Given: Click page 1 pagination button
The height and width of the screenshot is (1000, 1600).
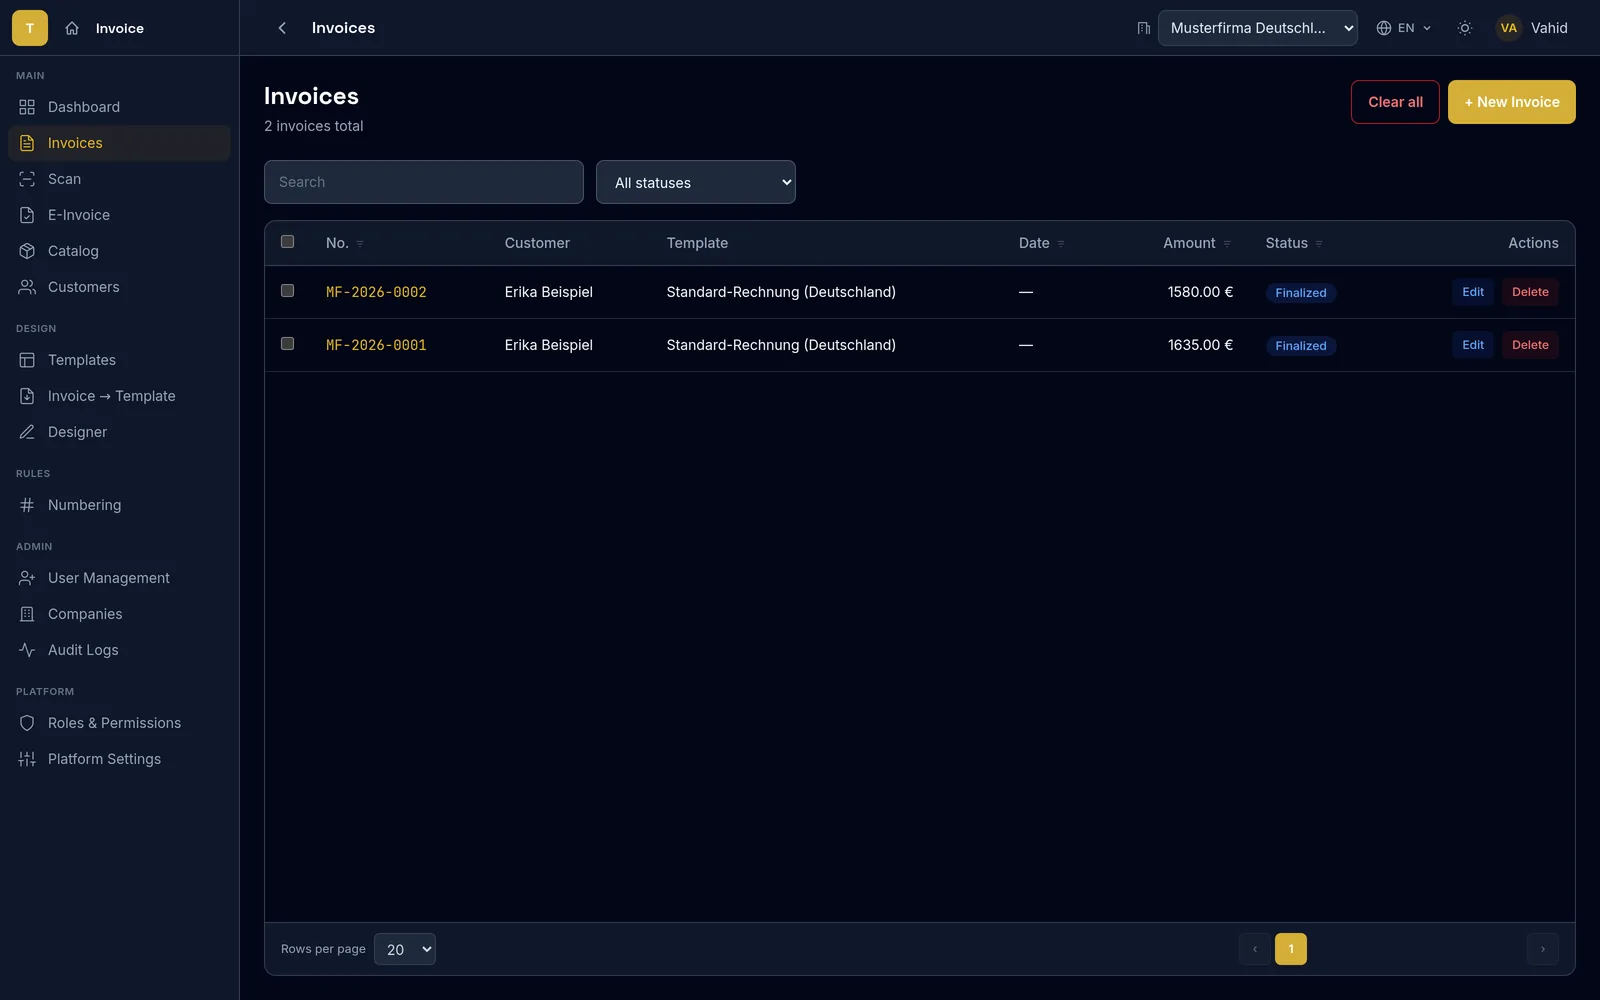Looking at the screenshot, I should [x=1291, y=949].
